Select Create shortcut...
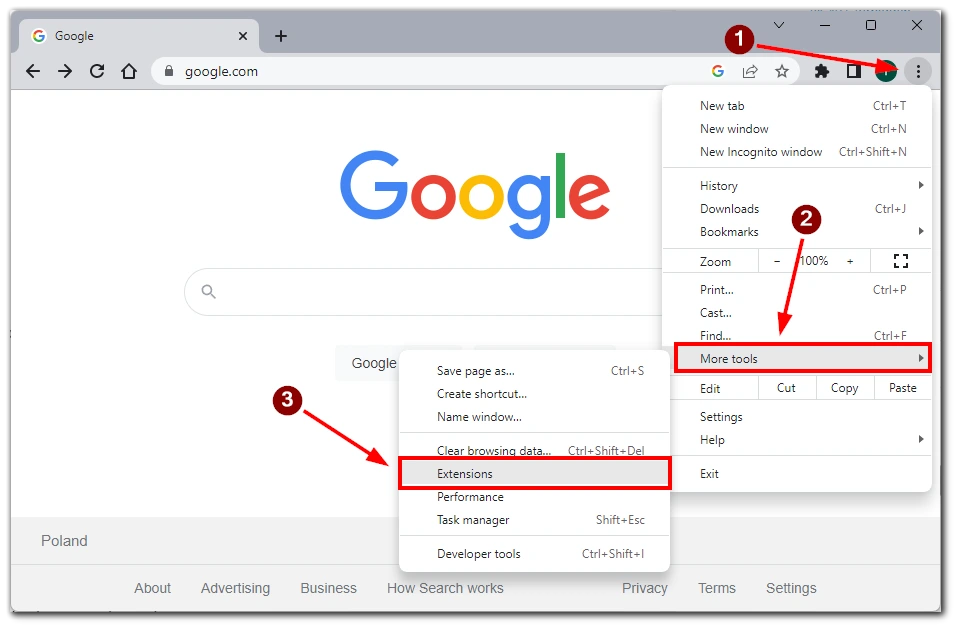Viewport: 959px width, 630px height. pyautogui.click(x=535, y=395)
